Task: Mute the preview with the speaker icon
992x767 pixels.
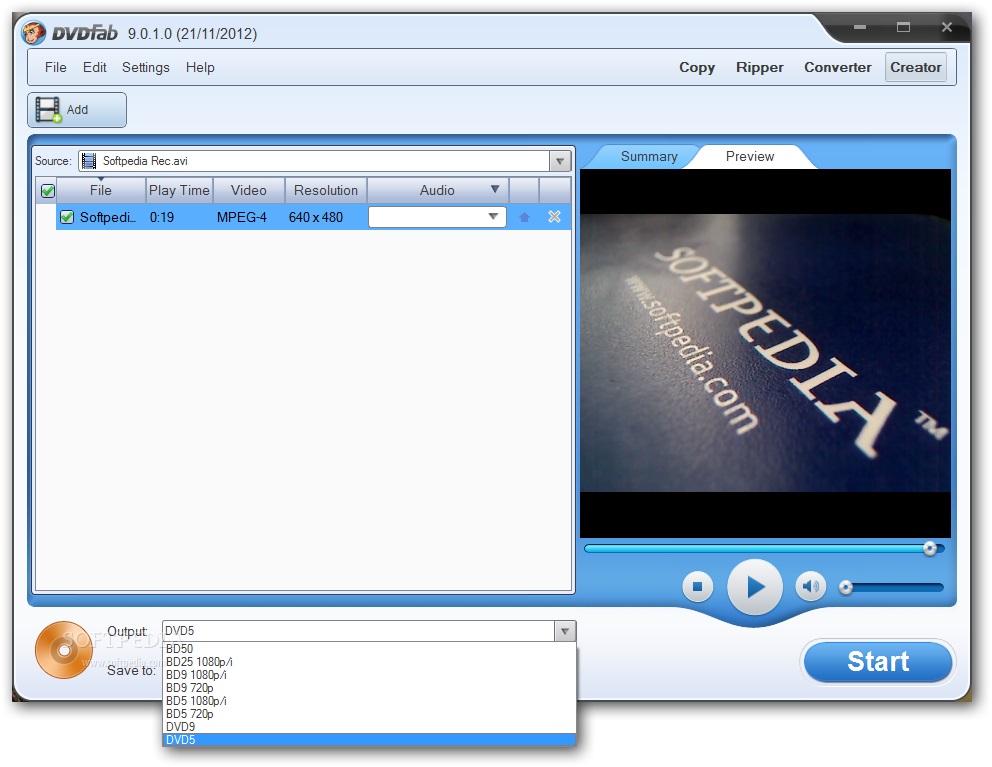Action: click(810, 587)
